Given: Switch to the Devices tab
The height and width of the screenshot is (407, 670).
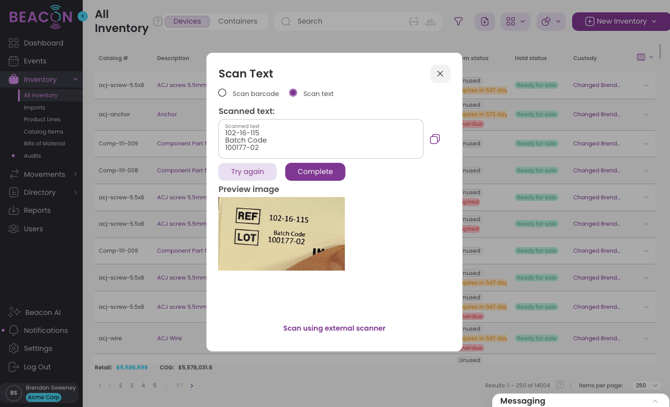Looking at the screenshot, I should coord(187,21).
